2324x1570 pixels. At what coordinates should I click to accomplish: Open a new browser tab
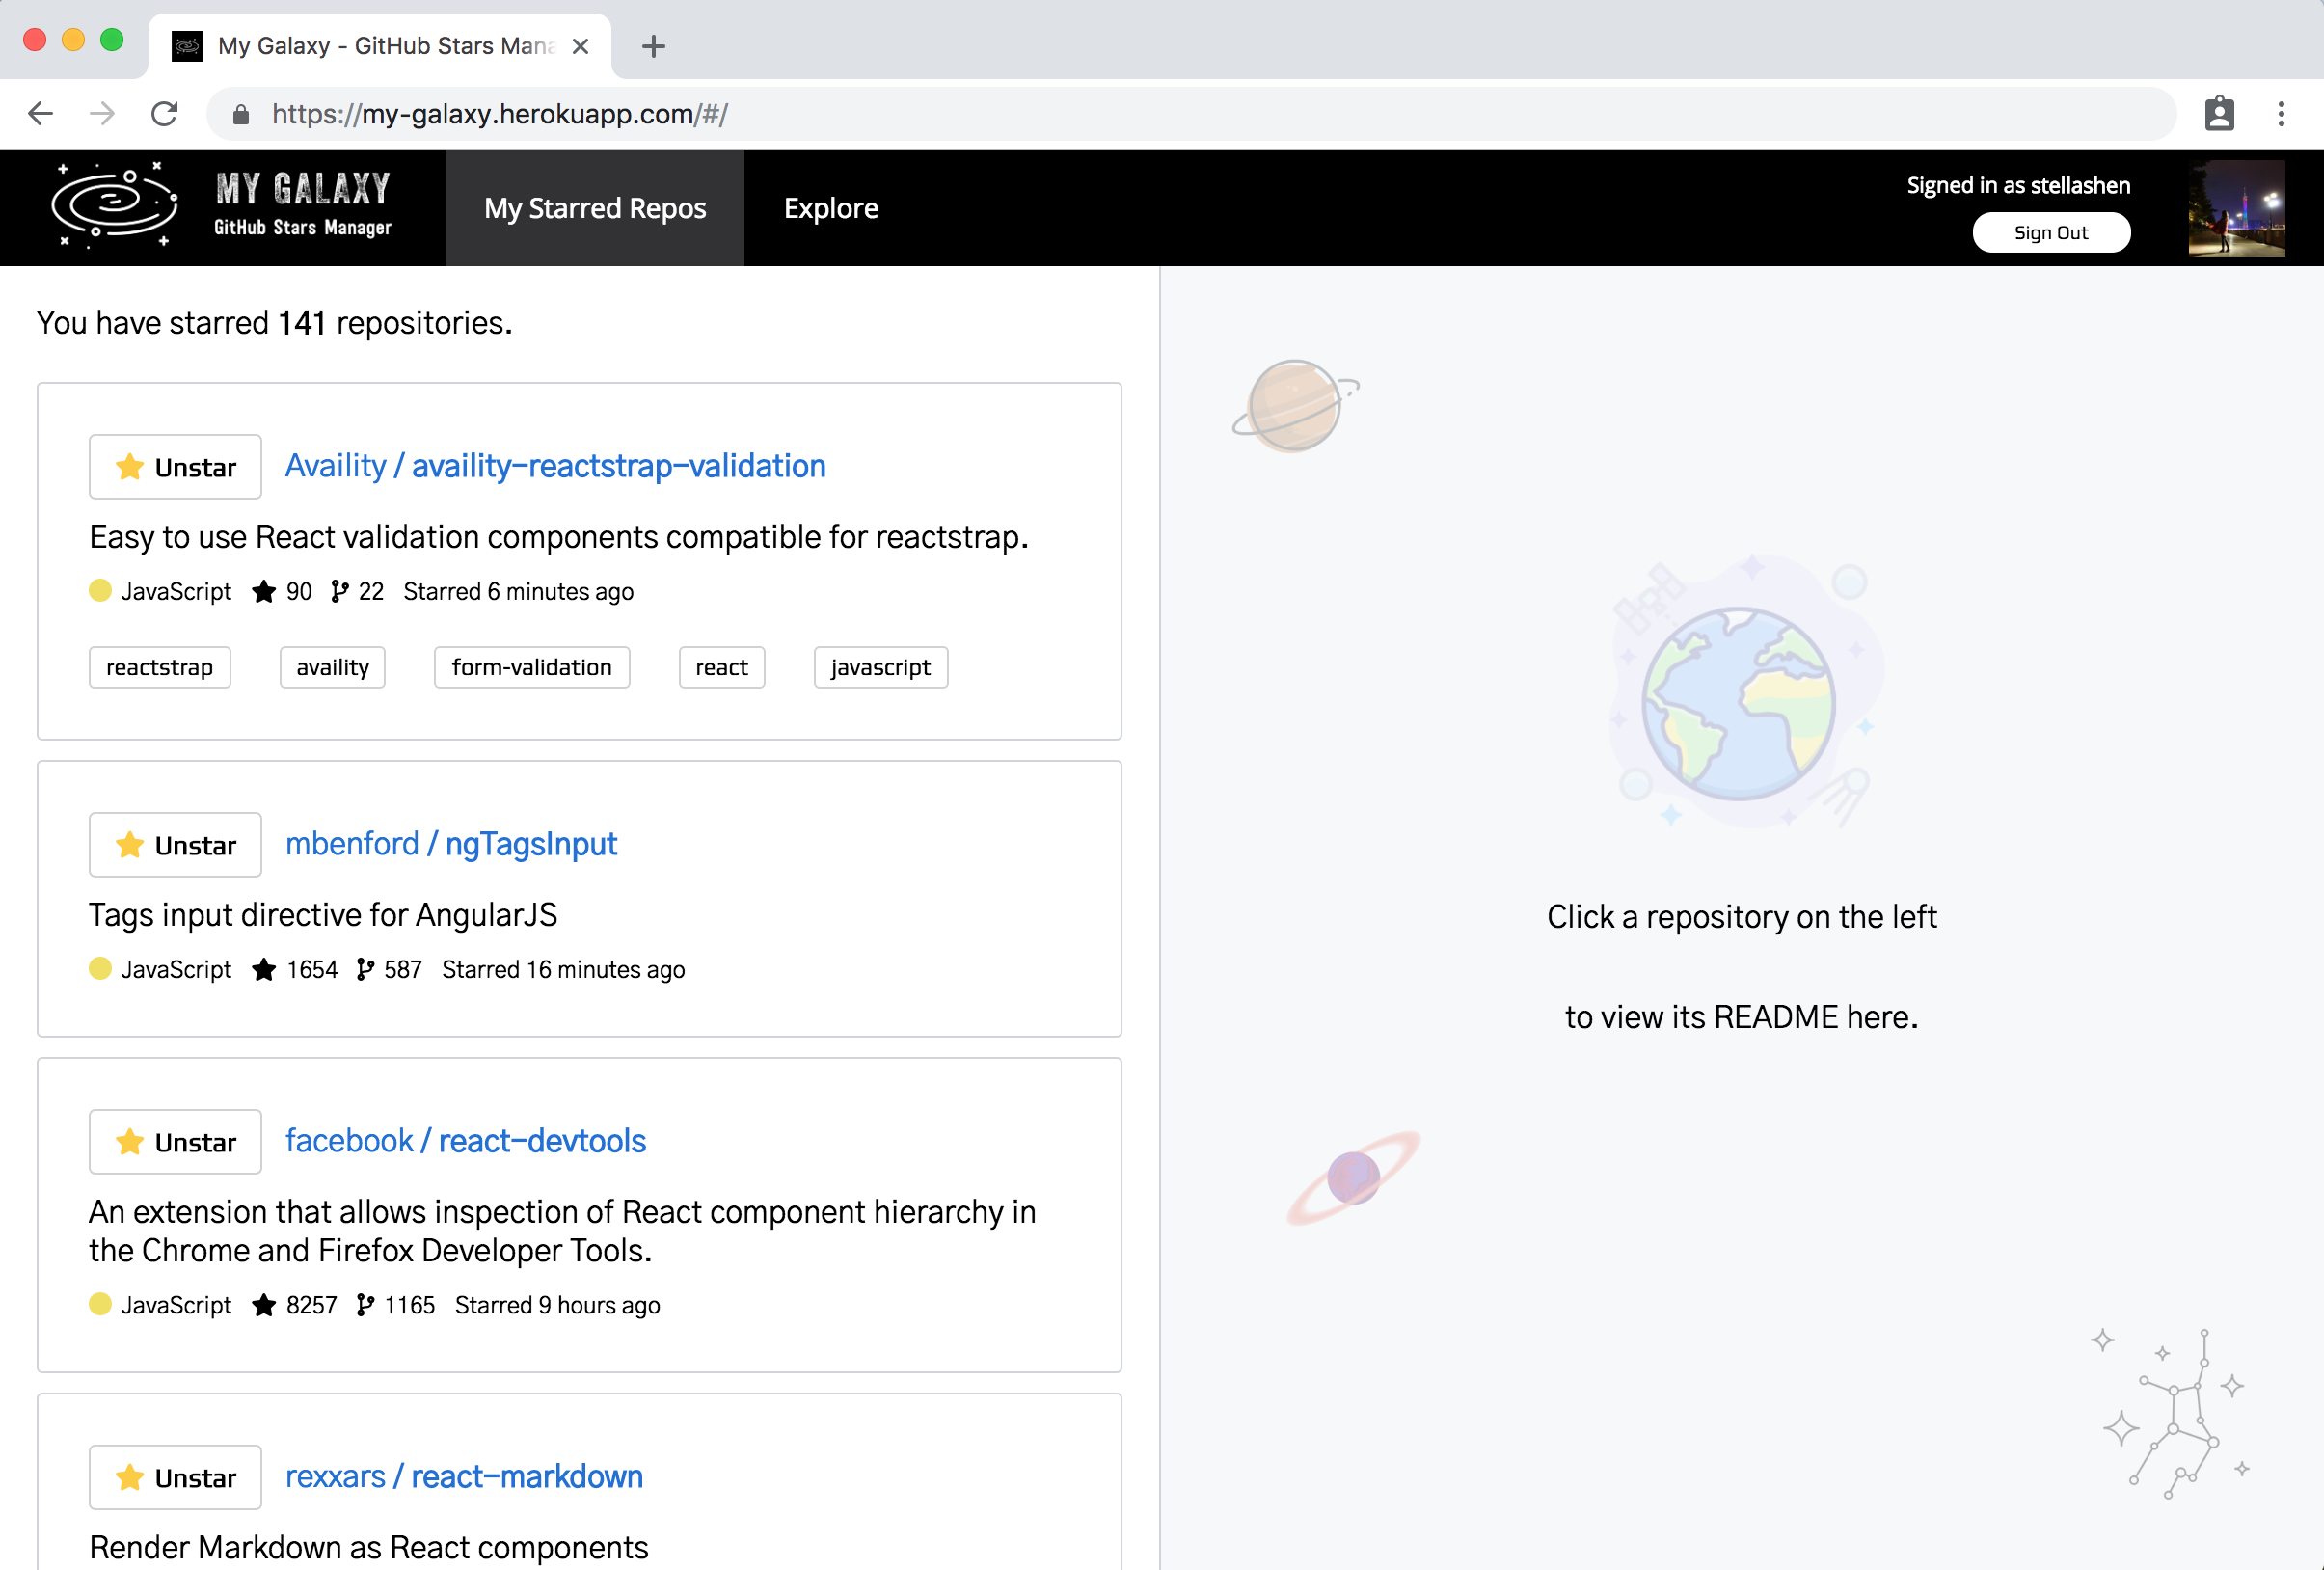[653, 45]
